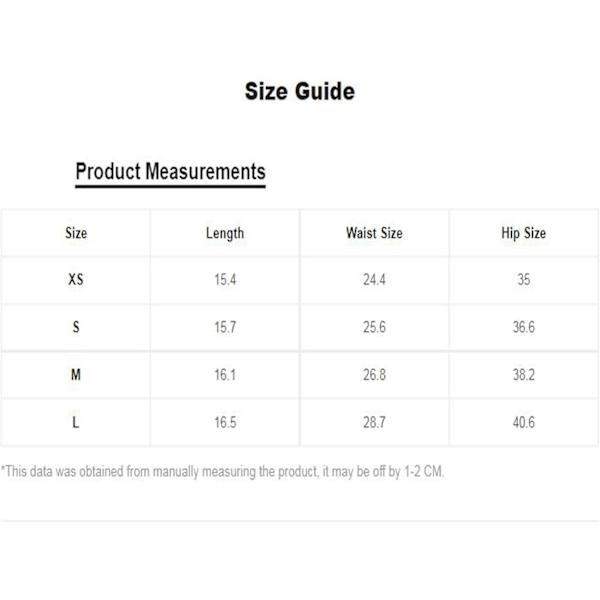
Task: Click L waist value 28.7
Action: coord(374,422)
